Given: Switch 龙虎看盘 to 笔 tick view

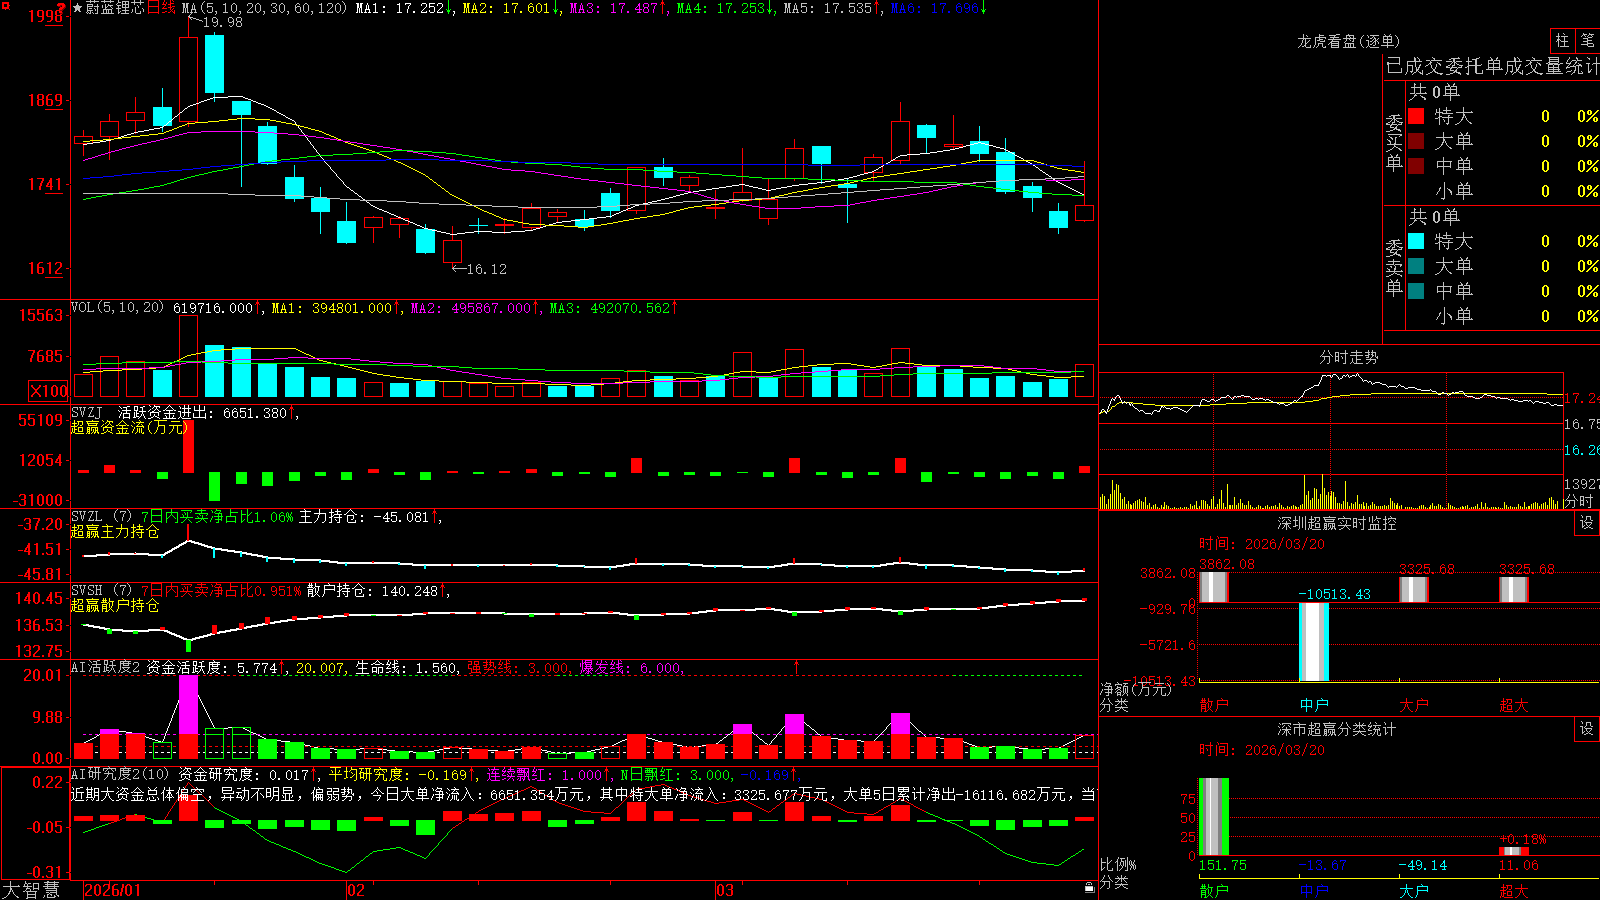Looking at the screenshot, I should 1587,40.
